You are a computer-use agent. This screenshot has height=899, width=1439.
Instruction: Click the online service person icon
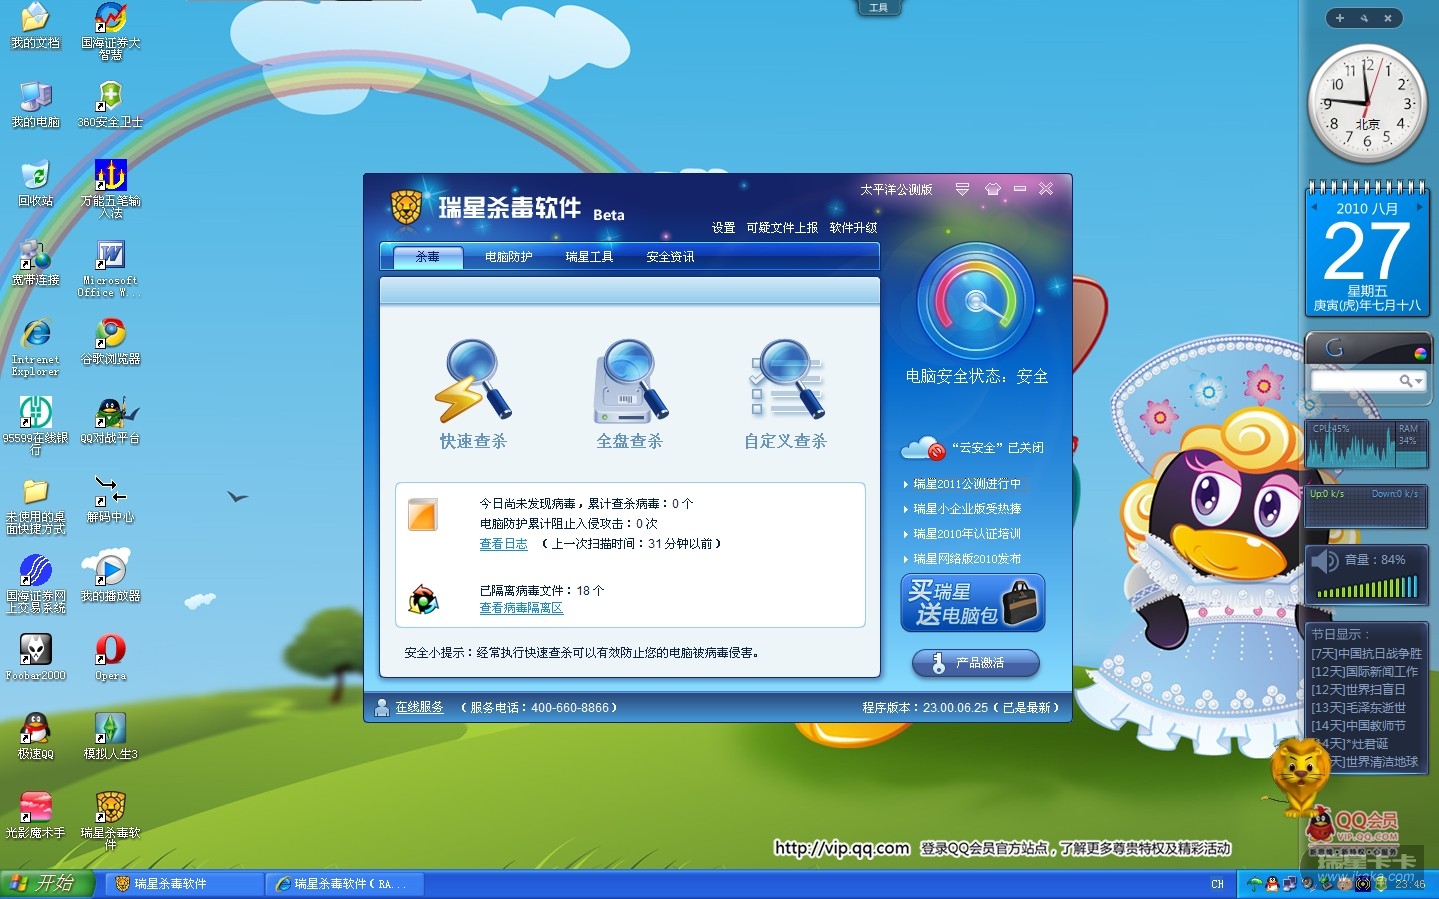click(x=381, y=707)
